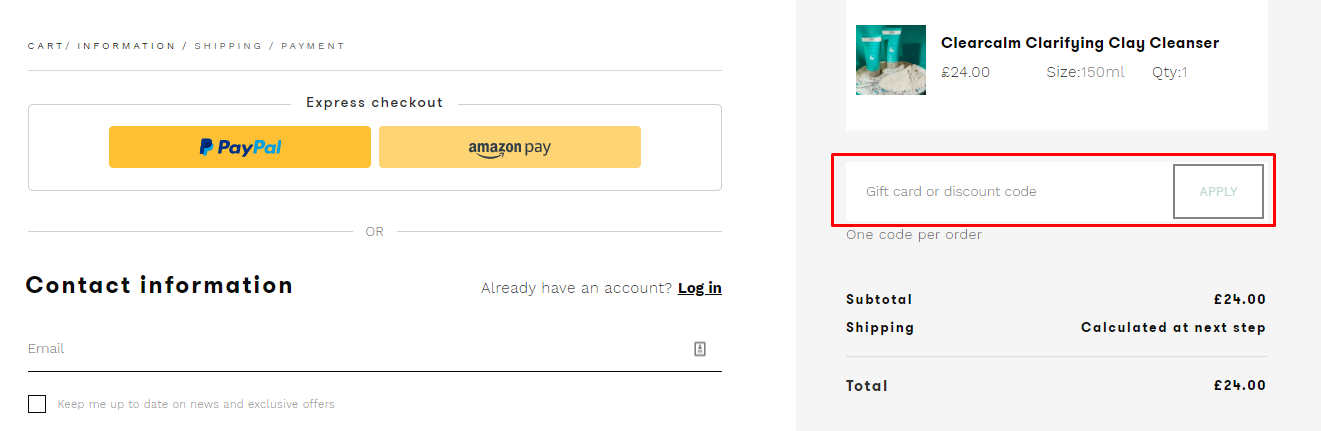The width and height of the screenshot is (1321, 431).
Task: Open the Payment breadcrumb step
Action: tap(312, 46)
